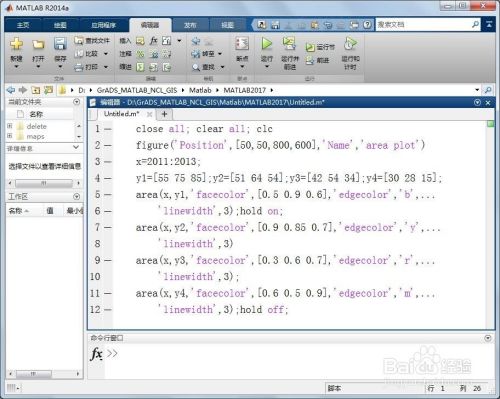Viewport: 500px width, 399px height.
Task: Click the breakpoint dash on line 5
Action: pos(108,194)
